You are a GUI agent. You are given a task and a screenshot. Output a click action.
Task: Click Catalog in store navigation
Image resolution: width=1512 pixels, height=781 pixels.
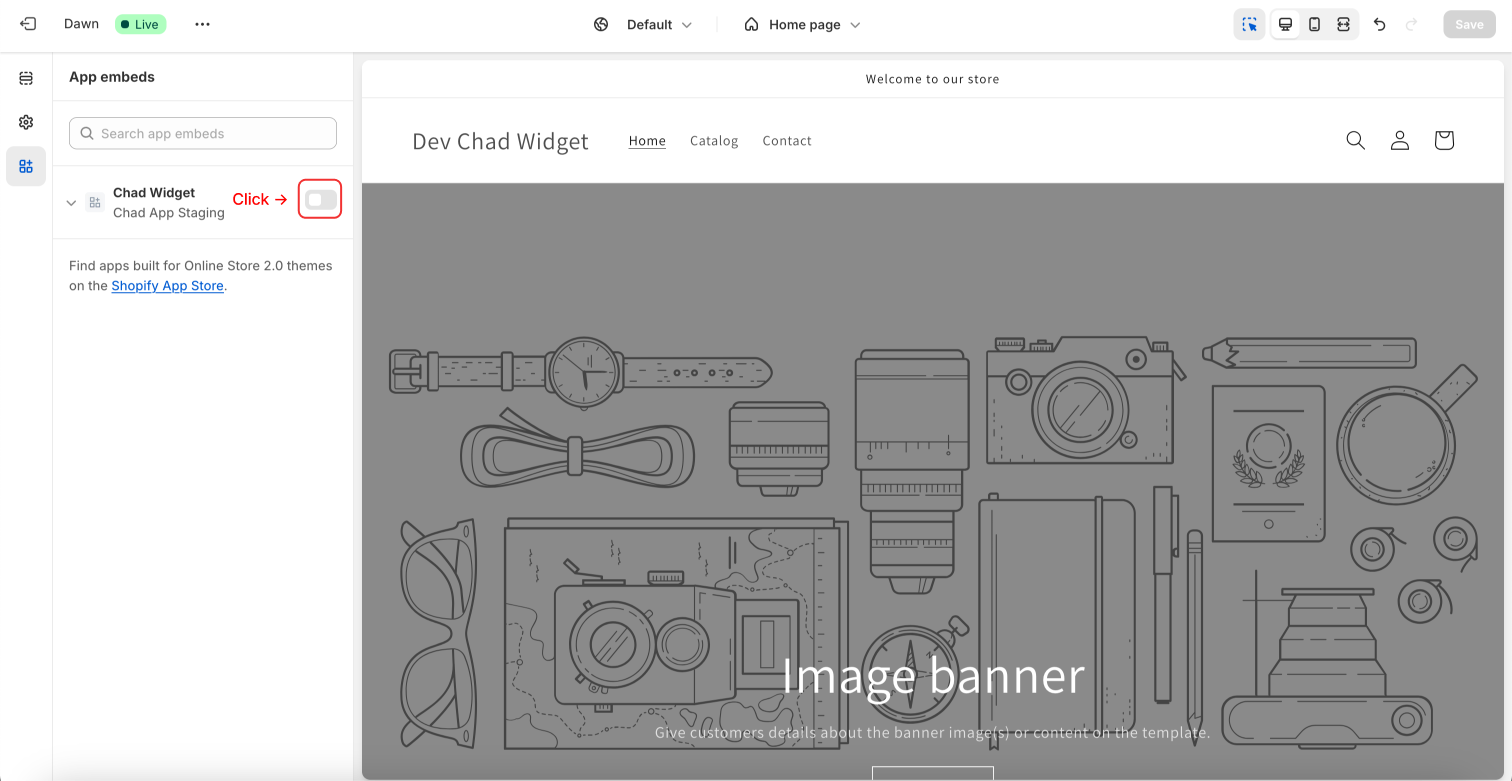tap(714, 141)
